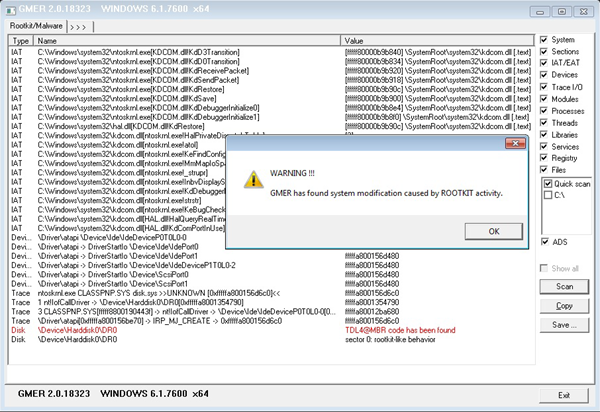Toggle the Processes checkbox
The width and height of the screenshot is (600, 412).
pos(544,111)
